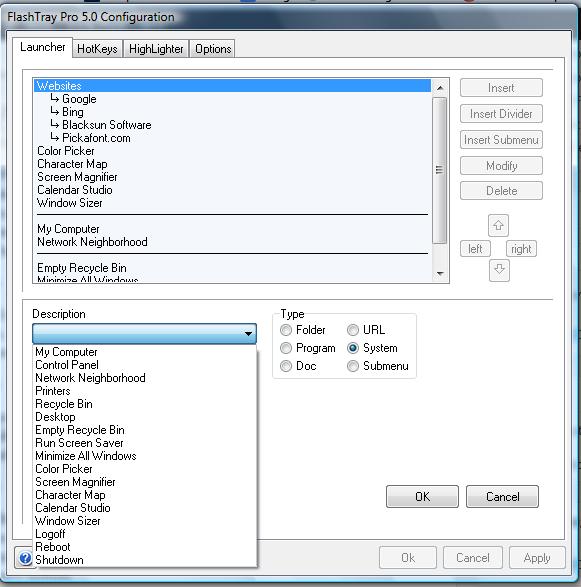Open the Options tab
This screenshot has width=581, height=587.
[x=213, y=49]
